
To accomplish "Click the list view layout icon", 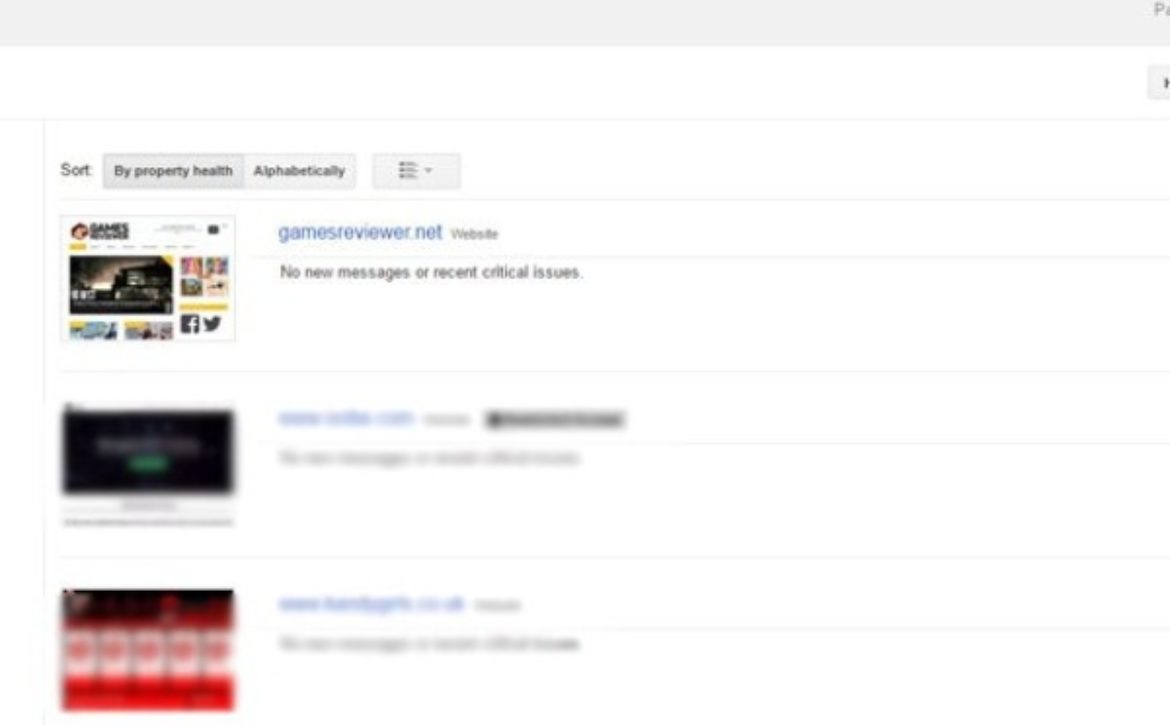I will point(407,171).
